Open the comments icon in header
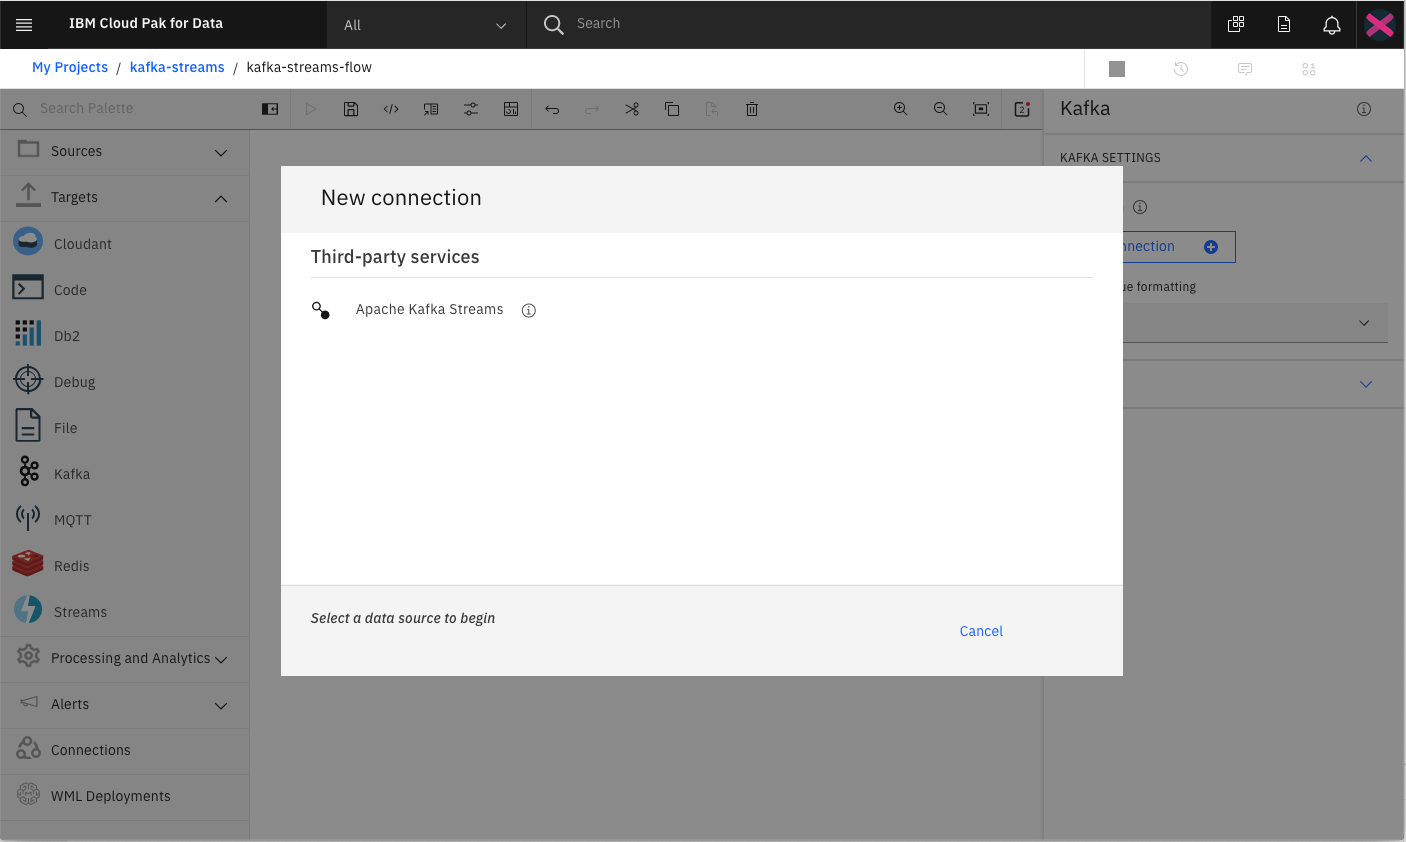 tap(1245, 69)
